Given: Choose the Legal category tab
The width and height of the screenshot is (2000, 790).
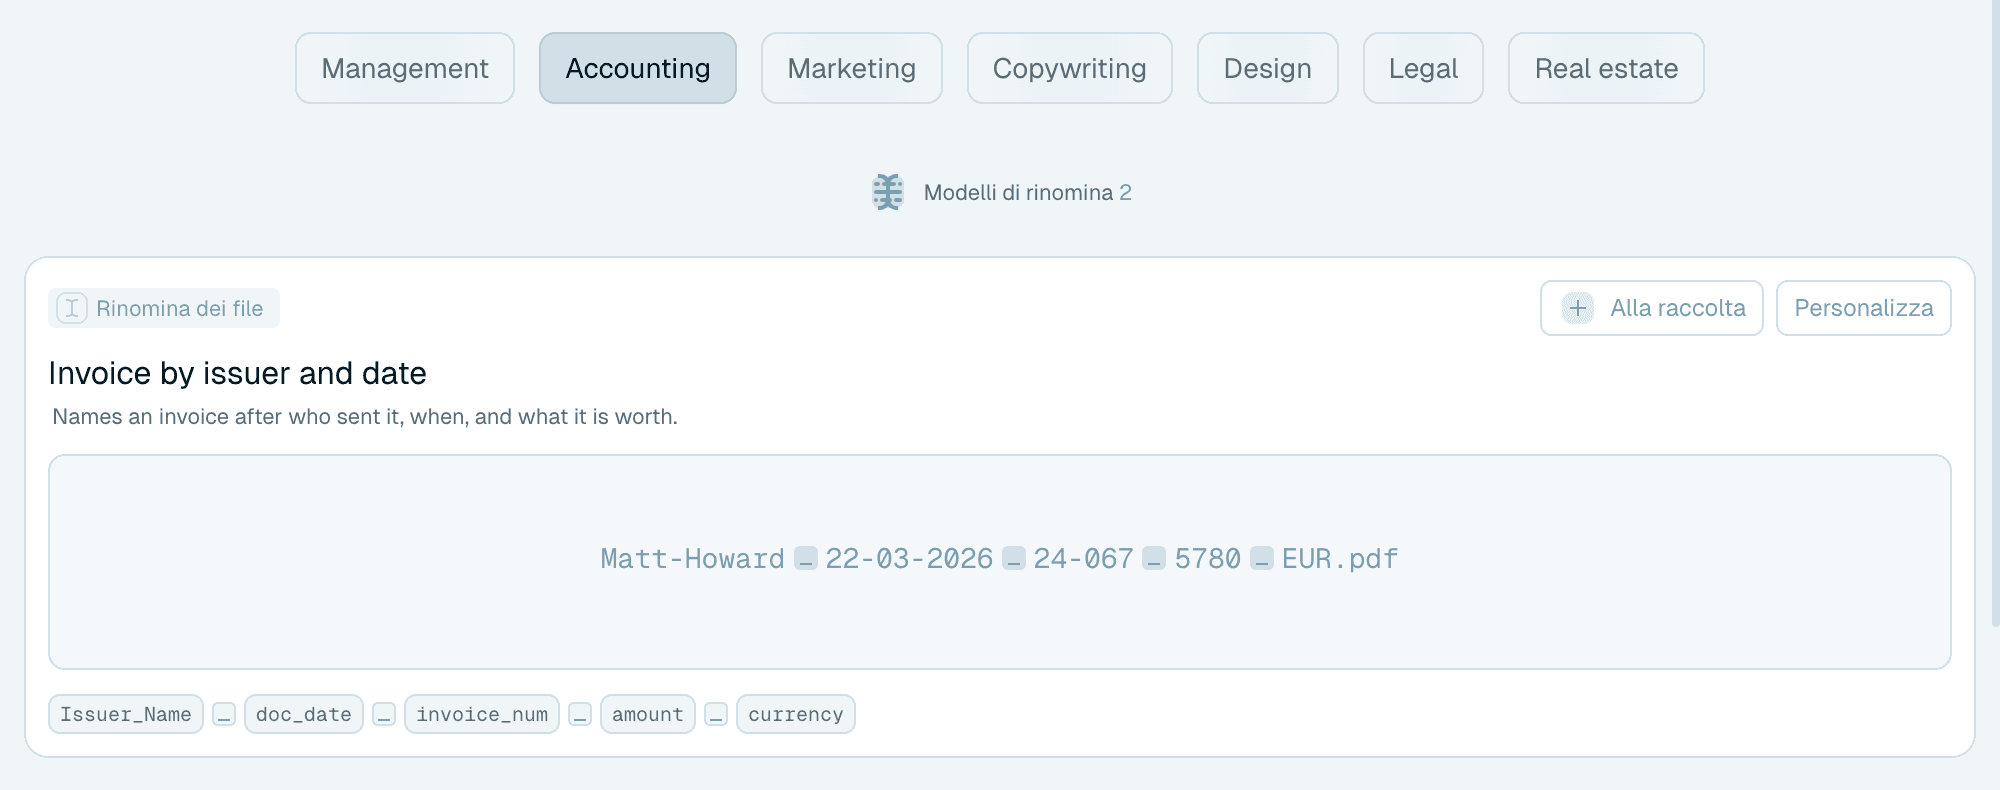Looking at the screenshot, I should coord(1423,68).
